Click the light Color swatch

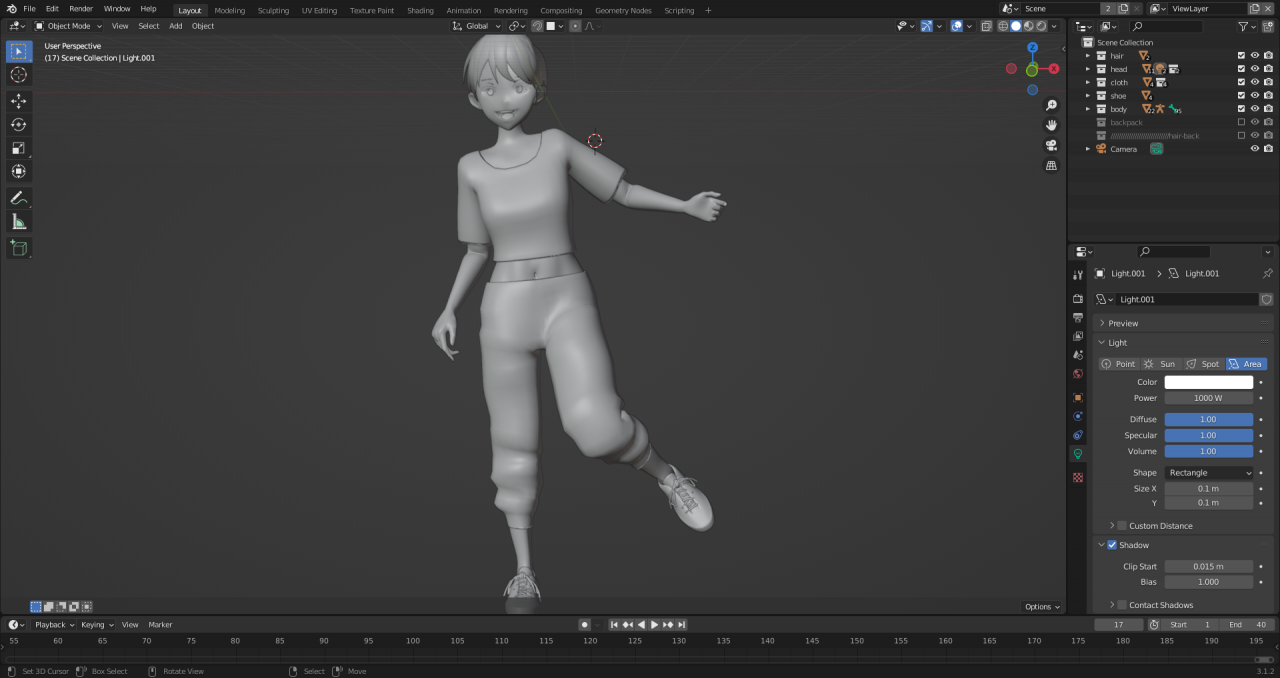pyautogui.click(x=1208, y=382)
